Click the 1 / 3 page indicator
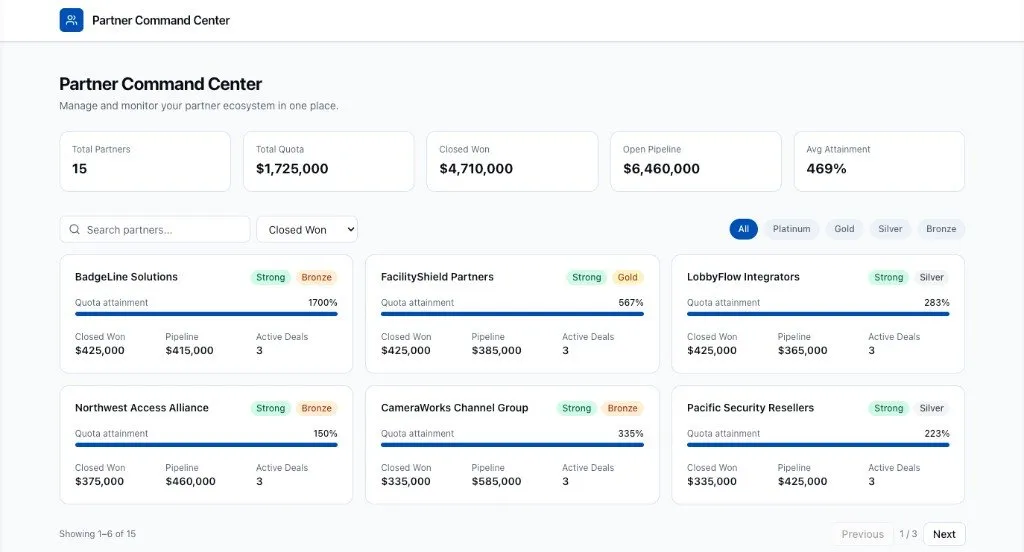 point(908,534)
